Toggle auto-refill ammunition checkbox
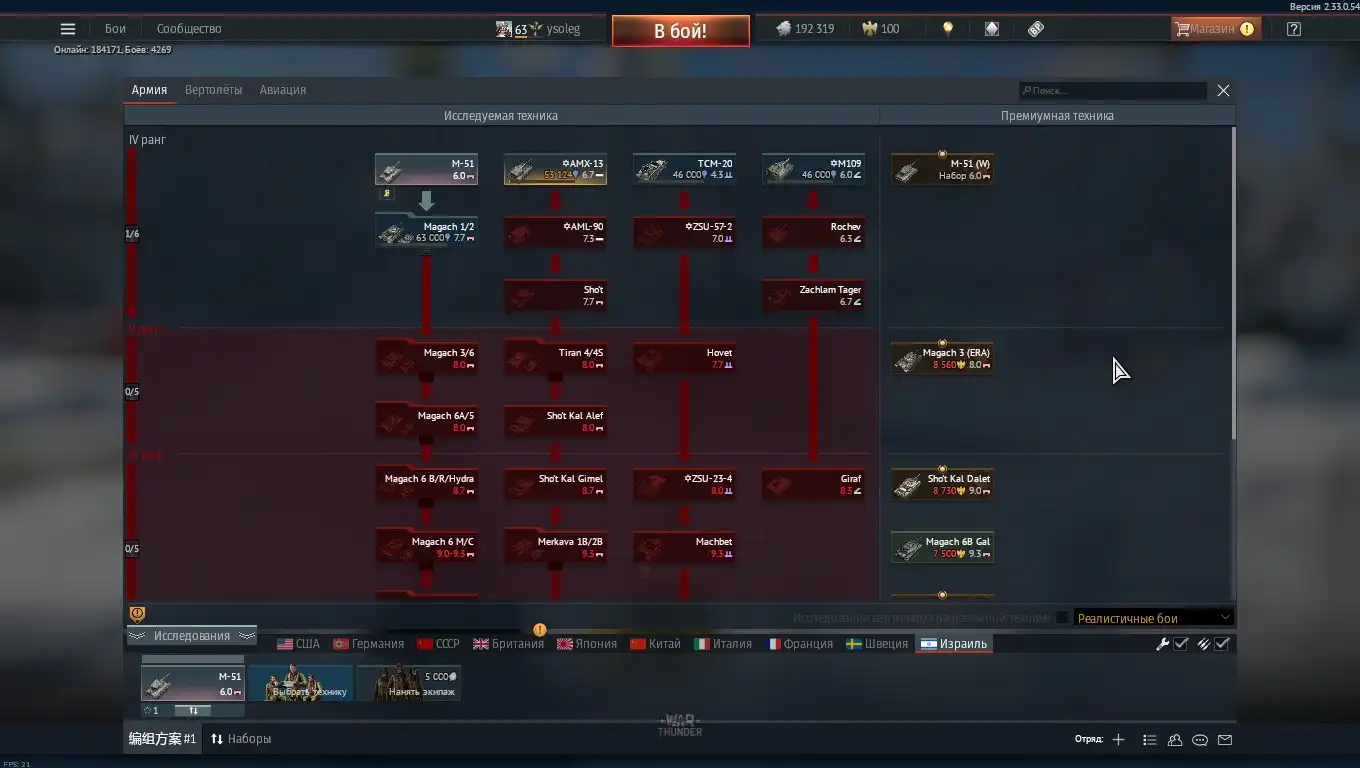Screen dimensions: 1360x768 click(x=1222, y=644)
